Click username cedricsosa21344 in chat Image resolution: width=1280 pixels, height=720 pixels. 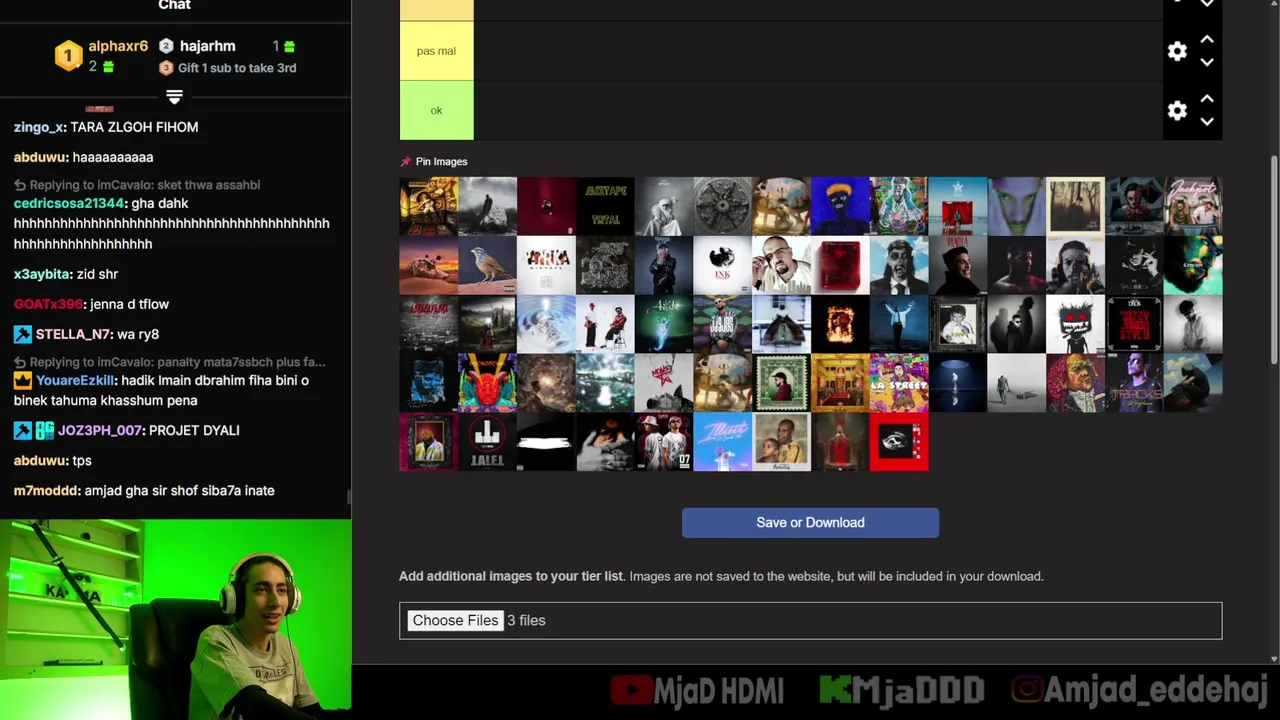click(69, 203)
